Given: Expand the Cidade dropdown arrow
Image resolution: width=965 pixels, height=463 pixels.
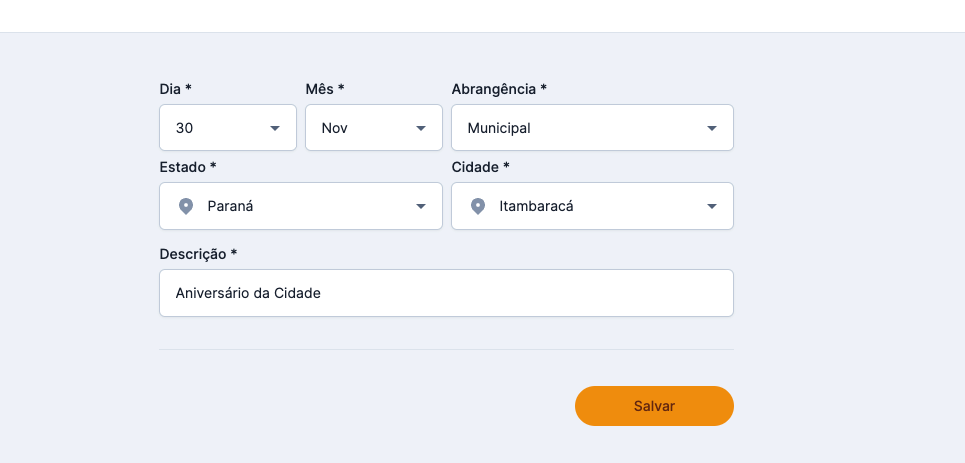Looking at the screenshot, I should pyautogui.click(x=712, y=207).
